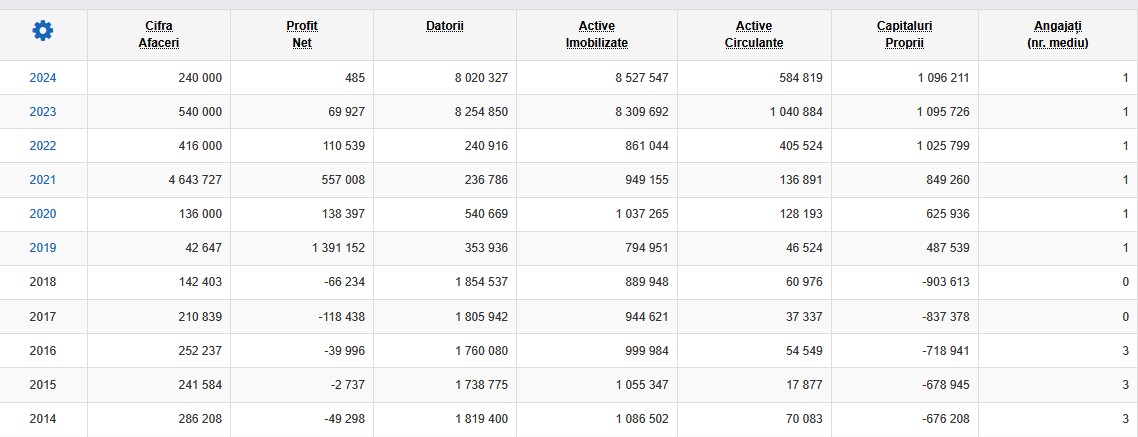Open the 2022 year link
Screen dimensions: 1138x437
pyautogui.click(x=43, y=146)
